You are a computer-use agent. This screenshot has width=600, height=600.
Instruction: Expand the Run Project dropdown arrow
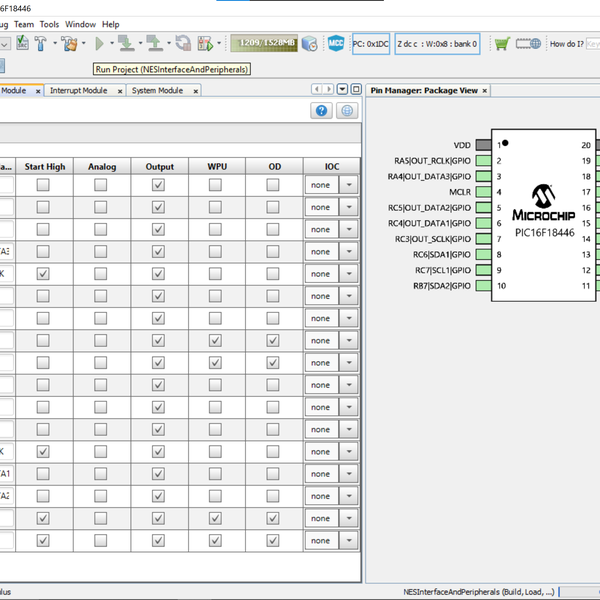(111, 44)
